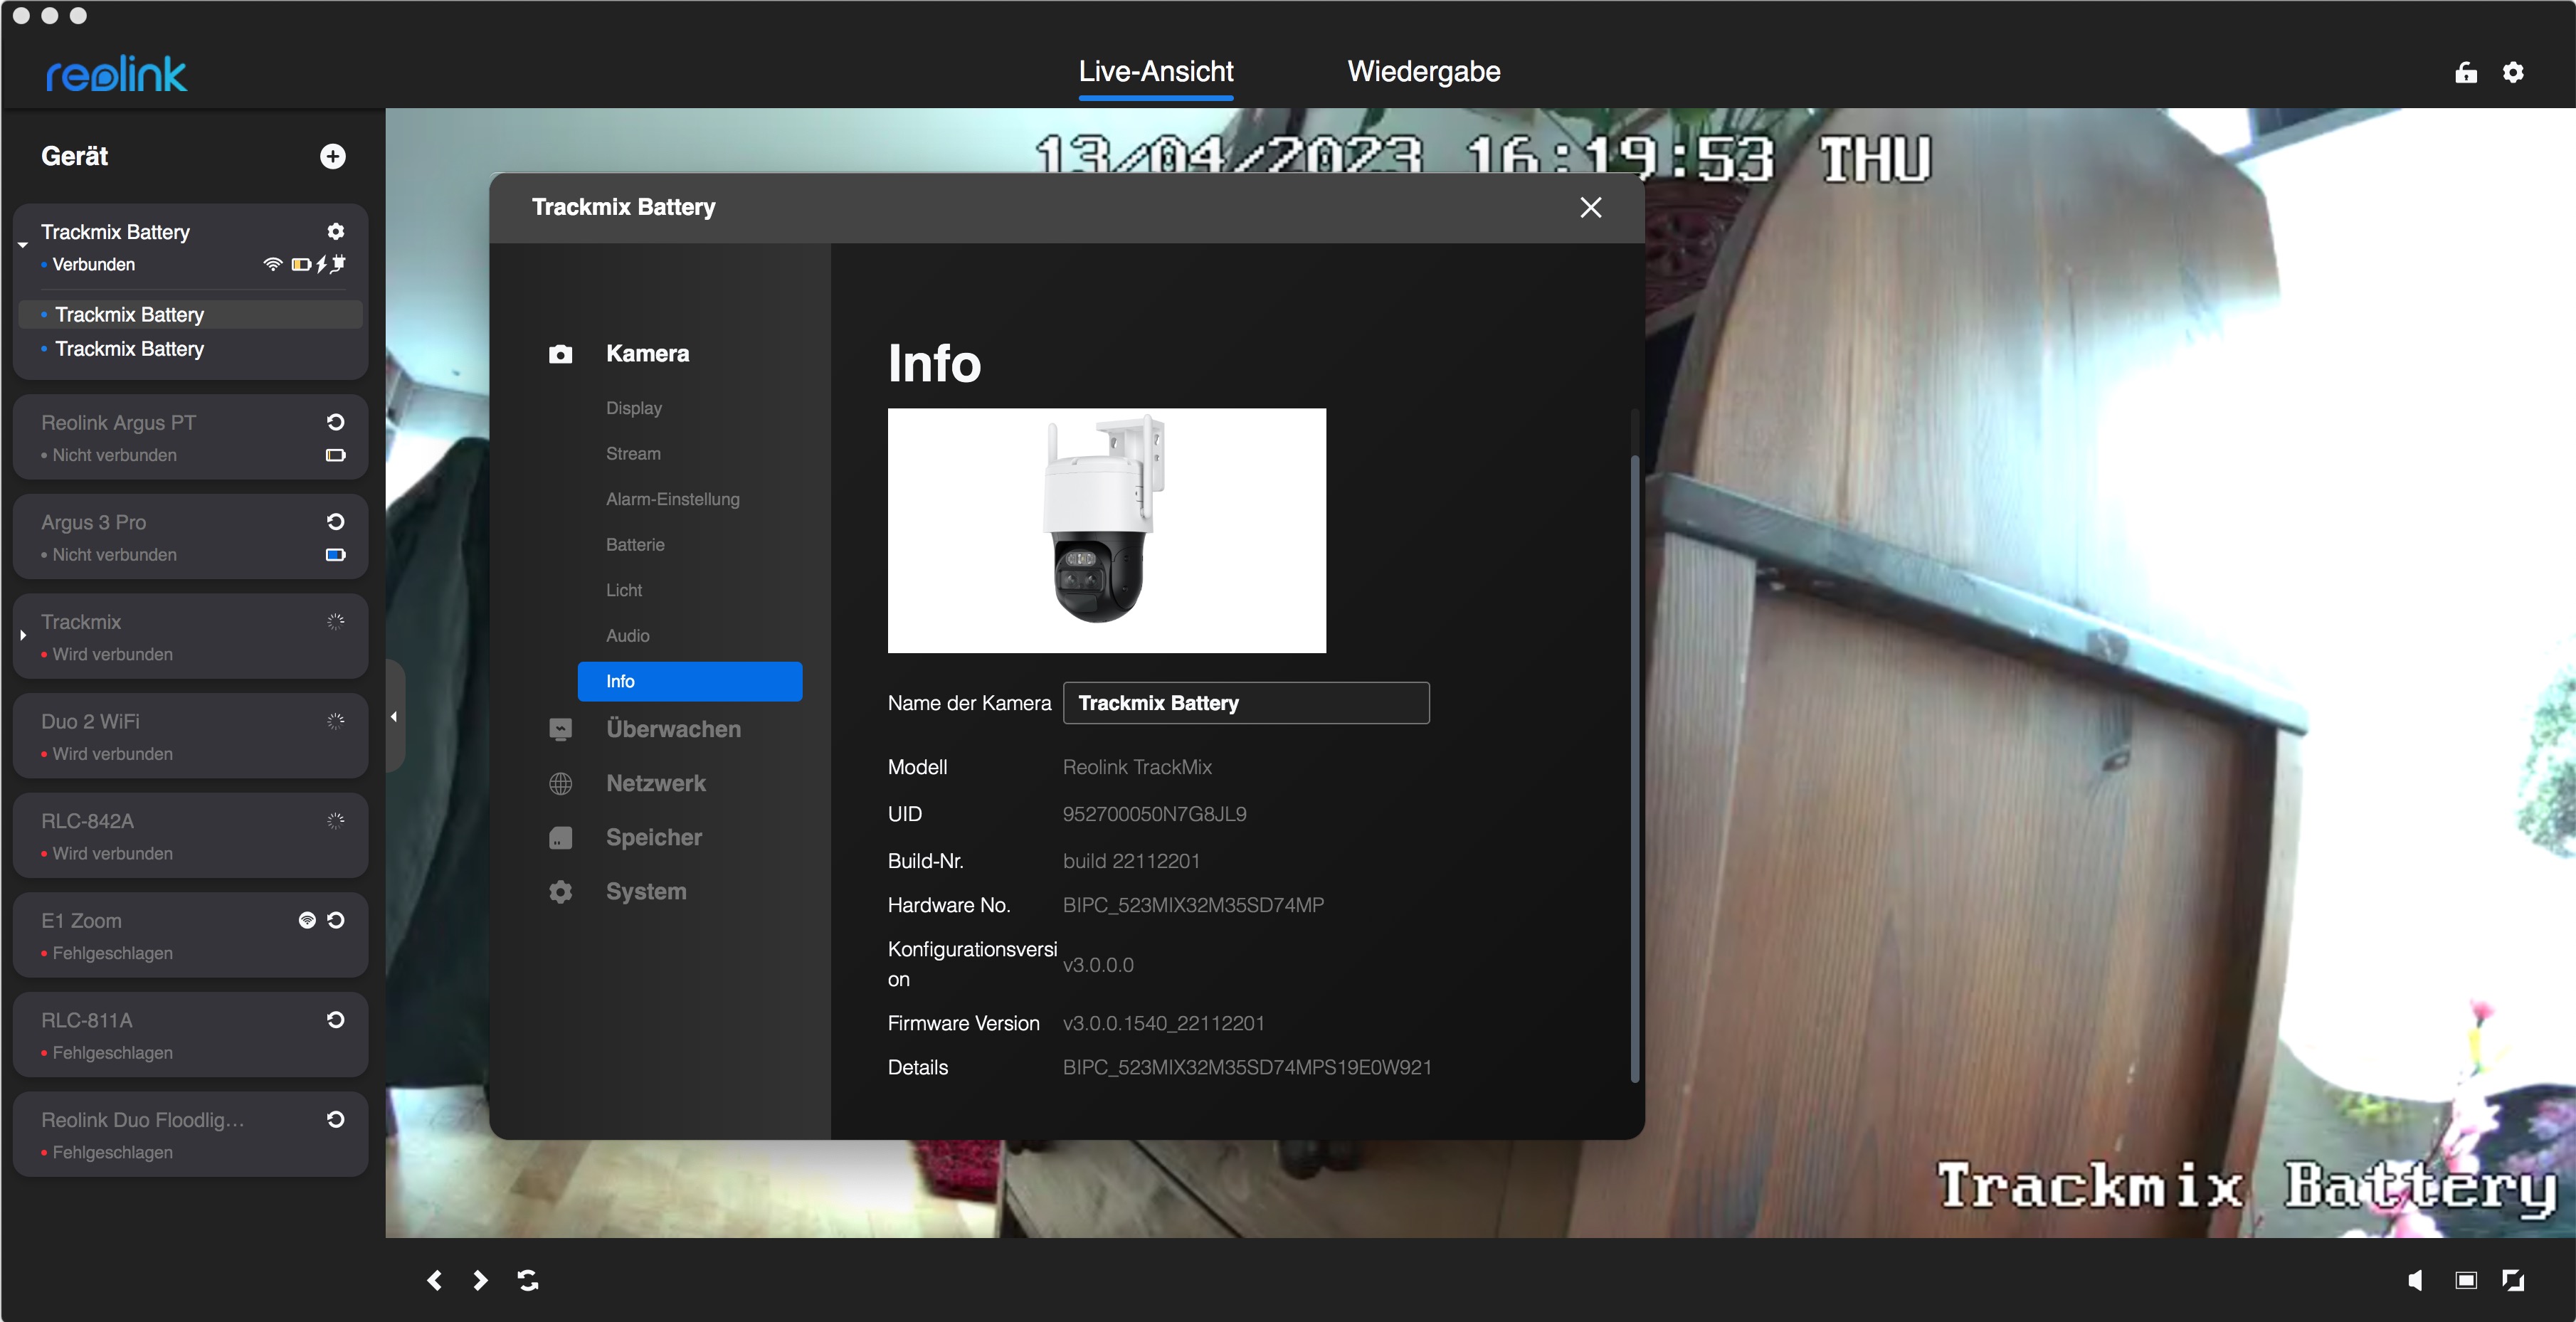
Task: Switch to the Wiedergabe tab
Action: coord(1423,72)
